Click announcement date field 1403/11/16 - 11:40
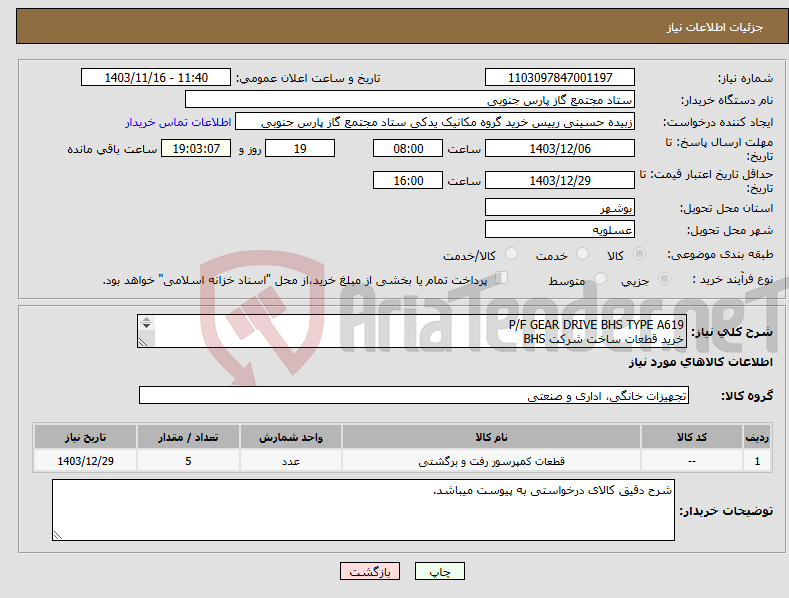The image size is (789, 598). tap(156, 78)
